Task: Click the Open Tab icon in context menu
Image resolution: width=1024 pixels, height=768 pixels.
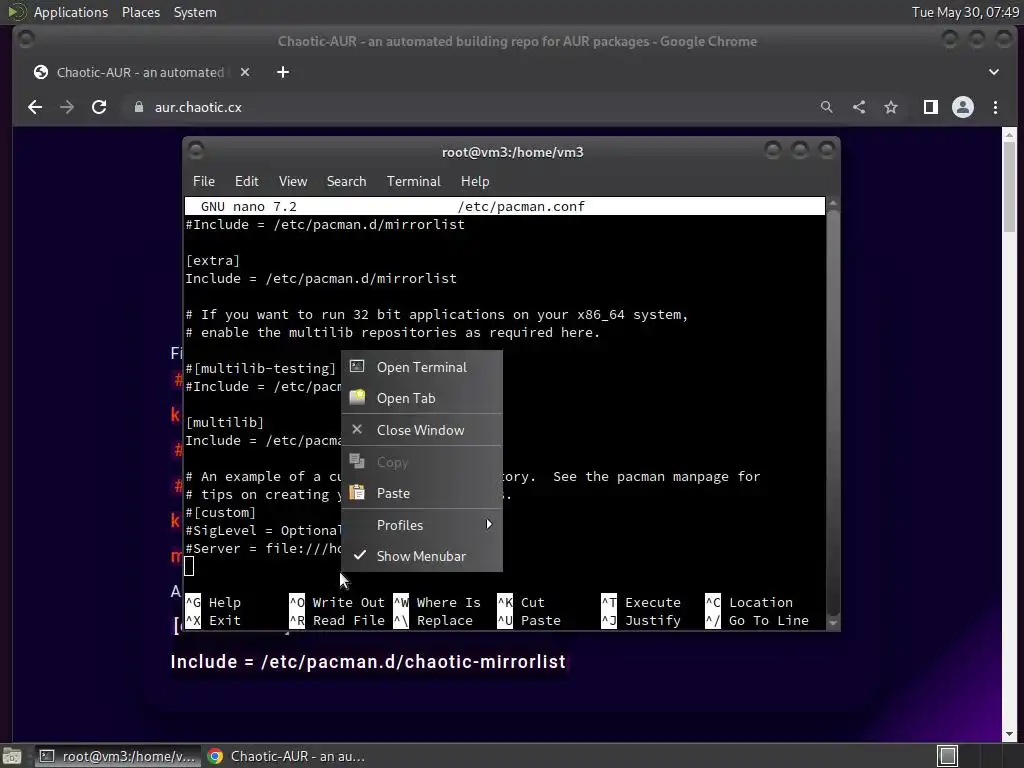Action: click(x=357, y=397)
